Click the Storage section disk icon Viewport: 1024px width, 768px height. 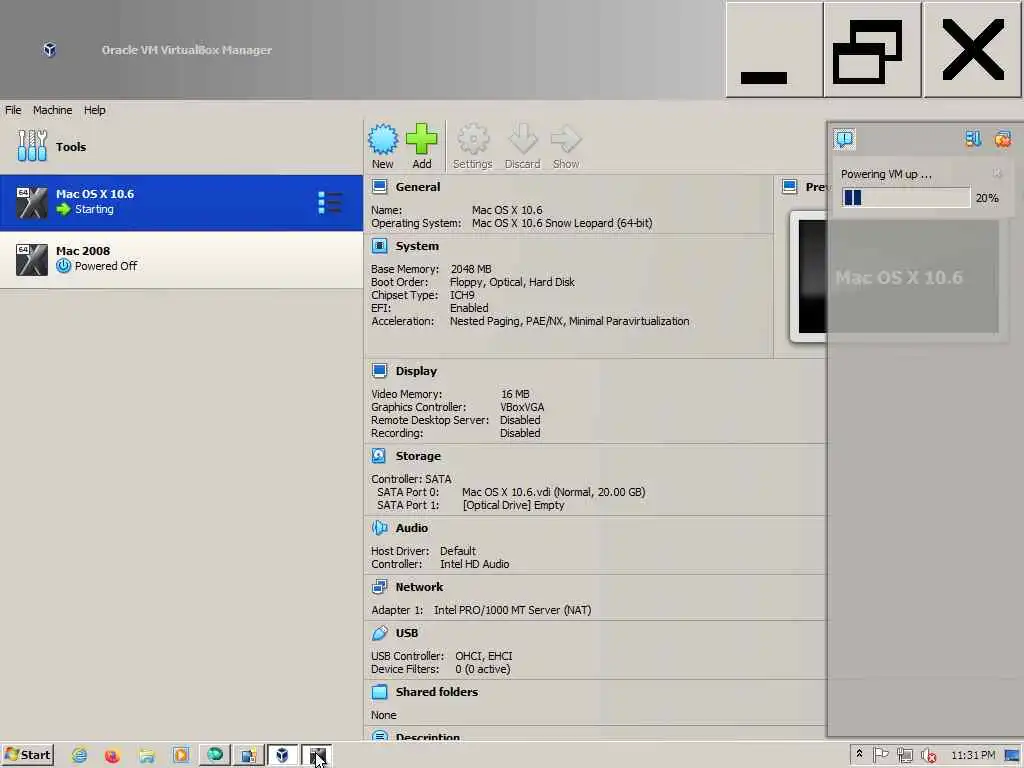[379, 456]
